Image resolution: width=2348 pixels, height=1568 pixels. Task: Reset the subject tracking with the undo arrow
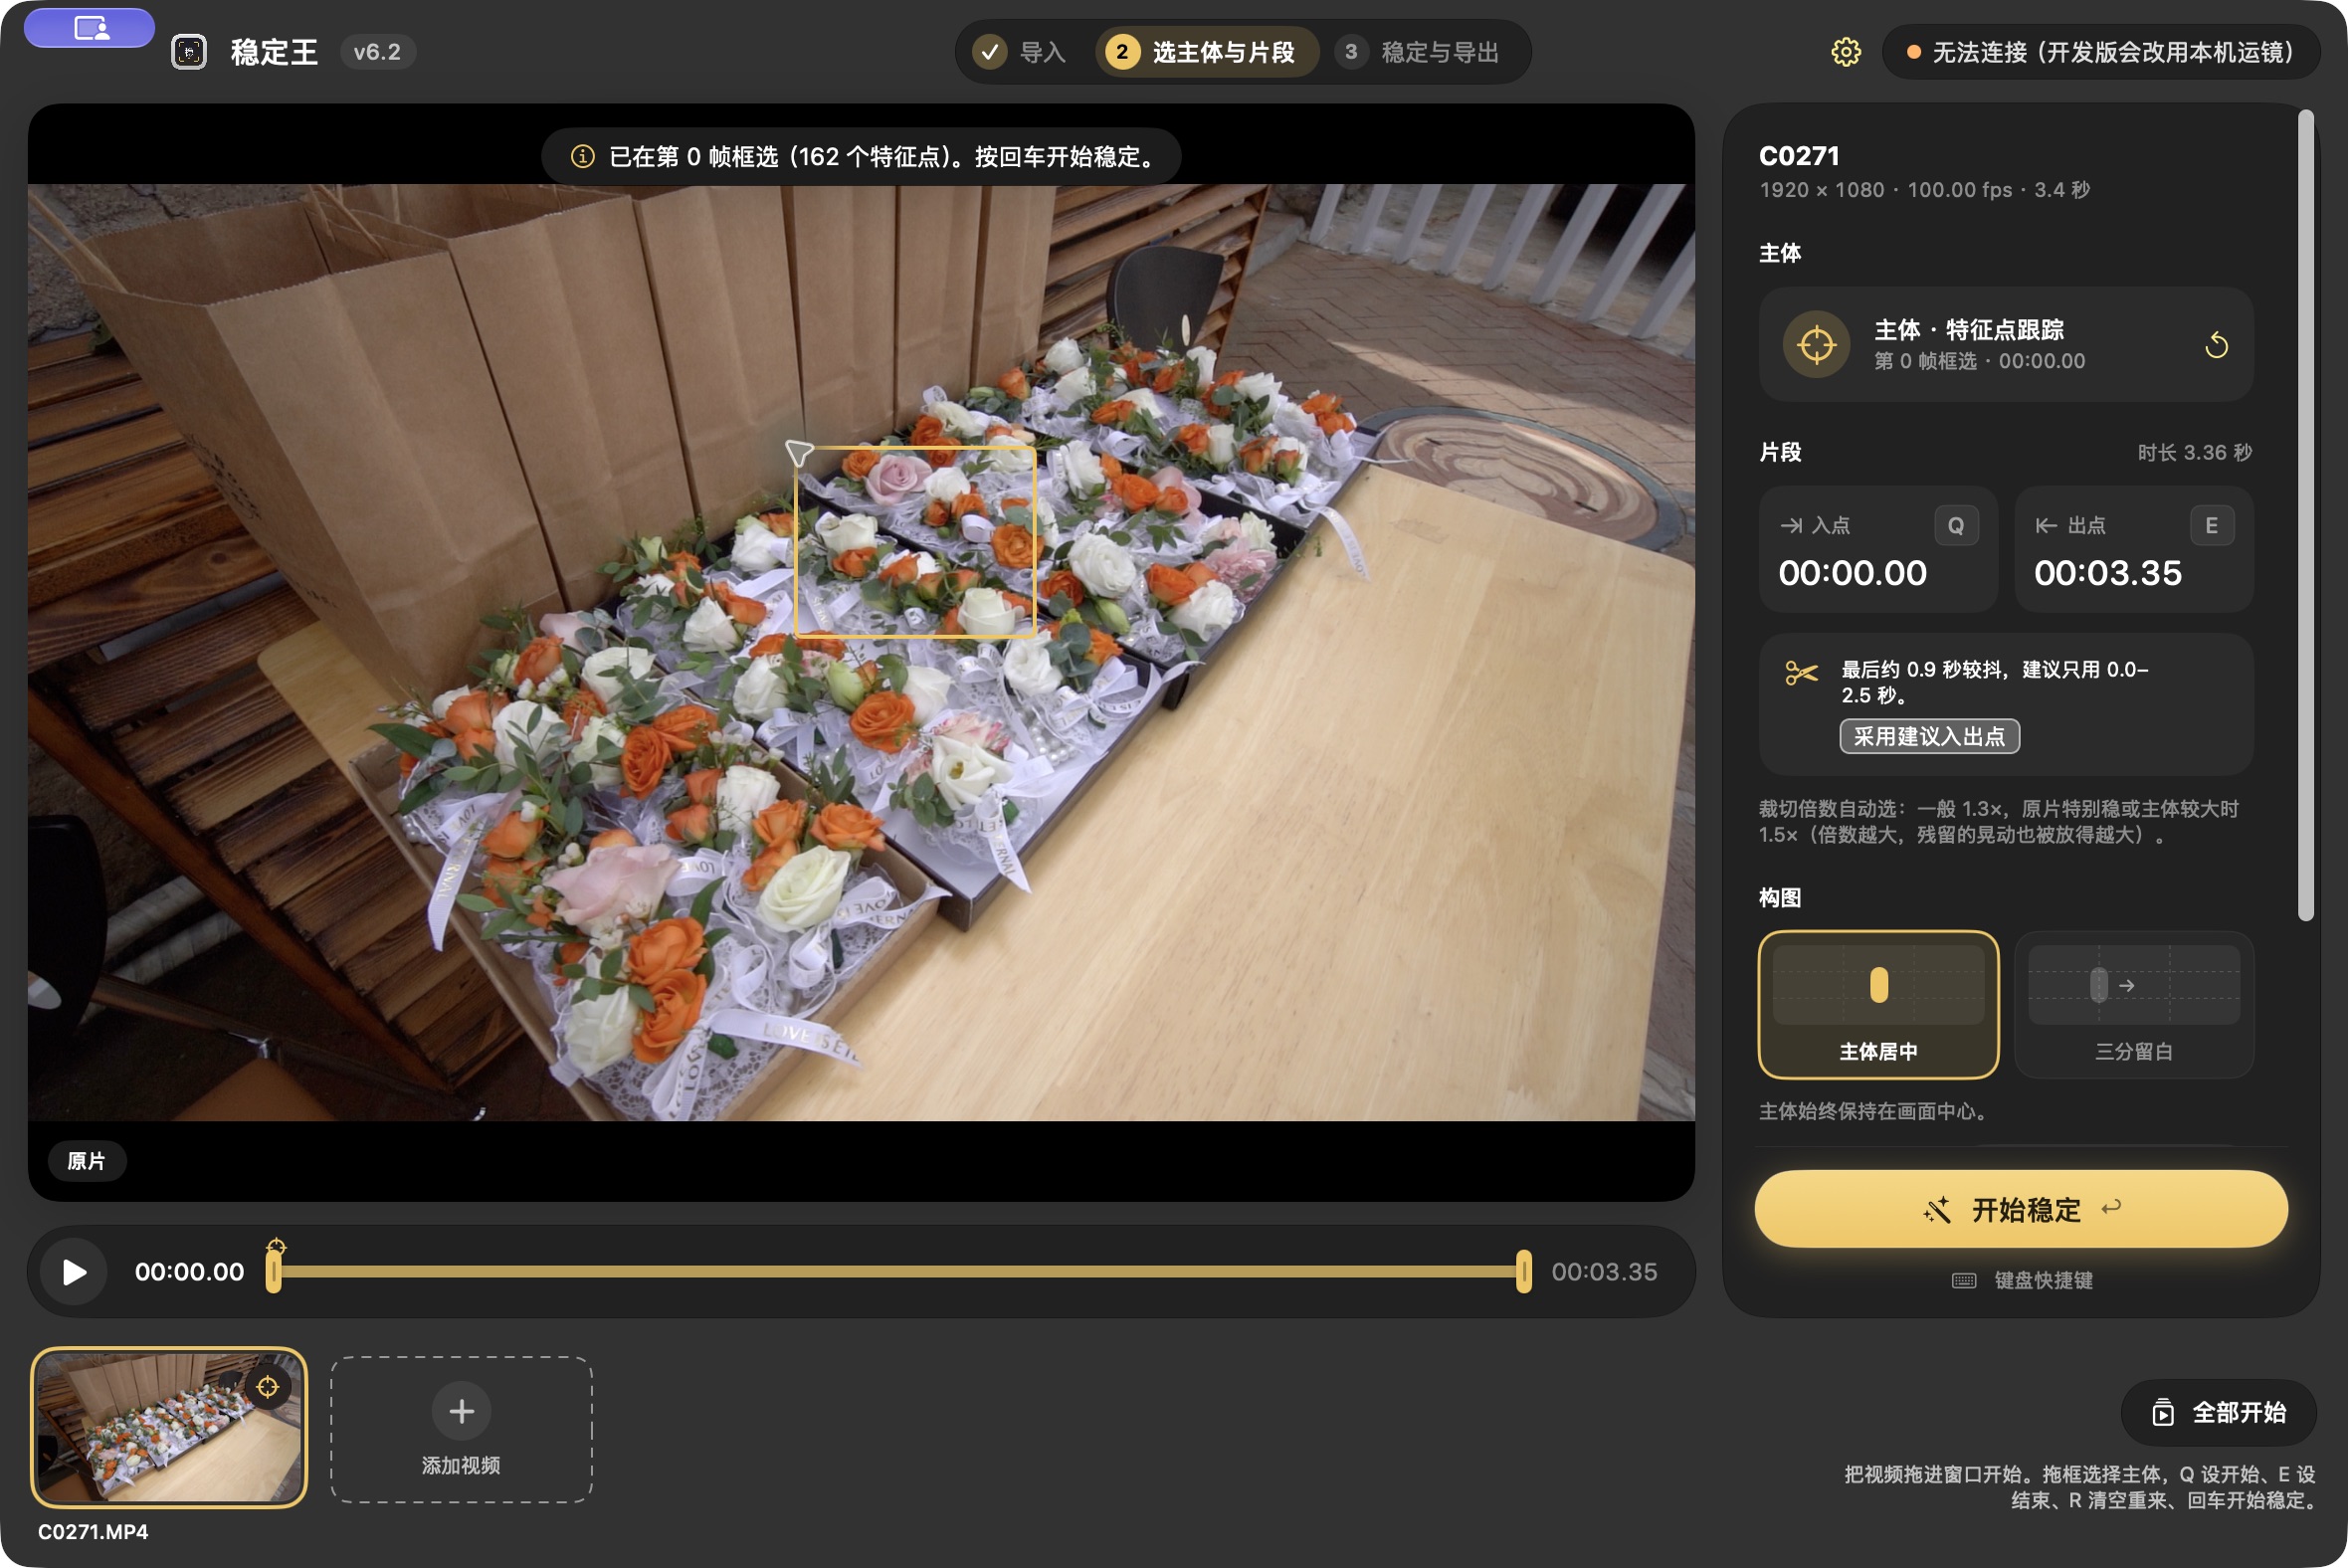(x=2216, y=345)
